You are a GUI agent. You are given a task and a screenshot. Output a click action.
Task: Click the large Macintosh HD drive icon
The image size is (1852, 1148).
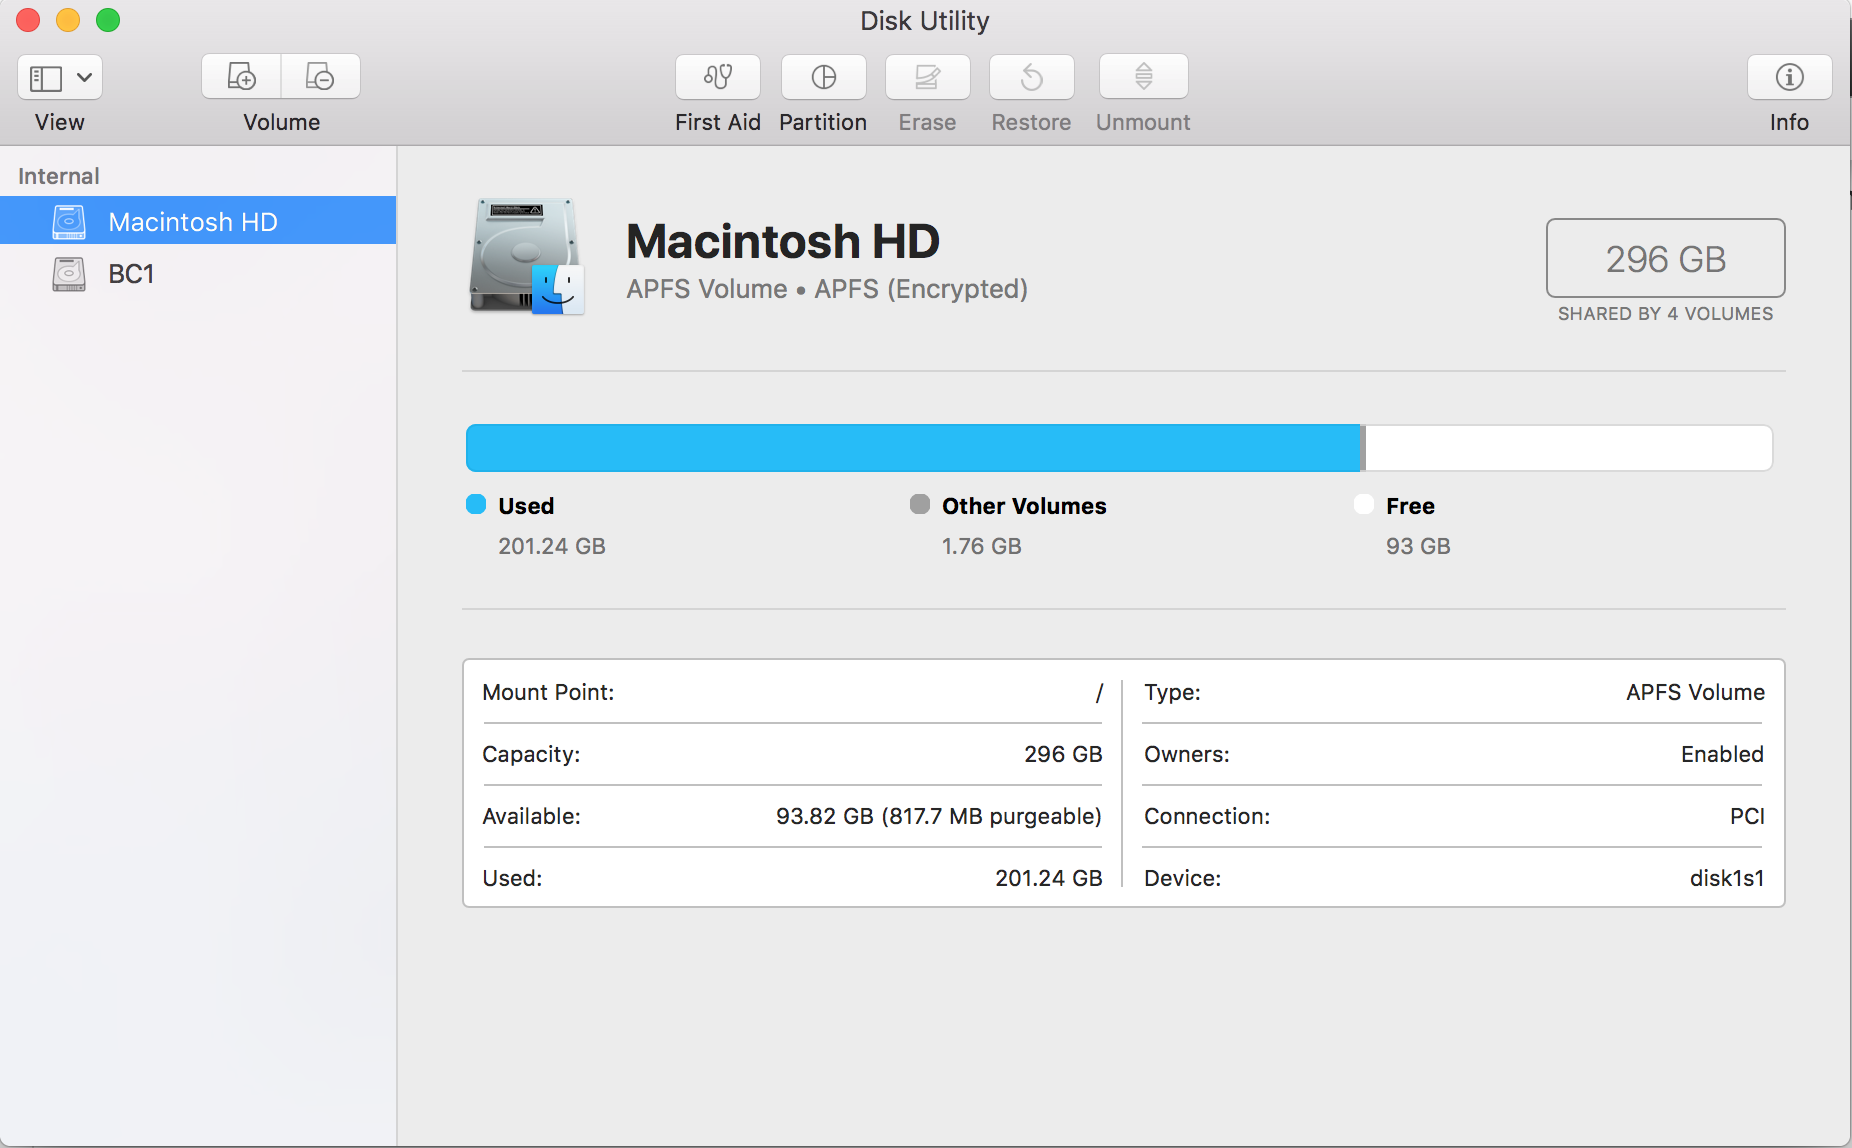[527, 256]
